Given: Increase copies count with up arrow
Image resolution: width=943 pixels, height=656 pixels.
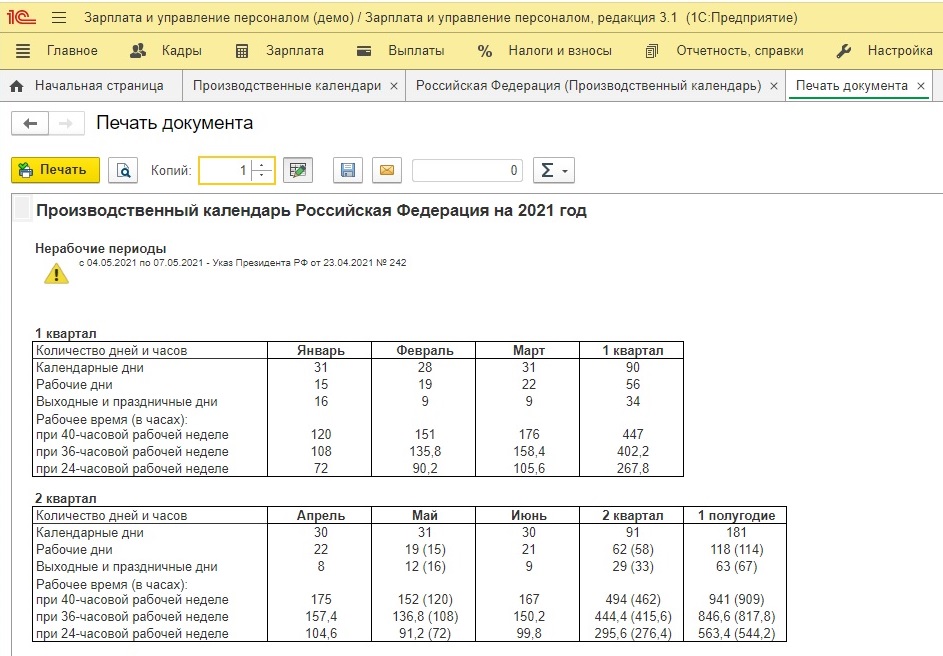Looking at the screenshot, I should [262, 165].
